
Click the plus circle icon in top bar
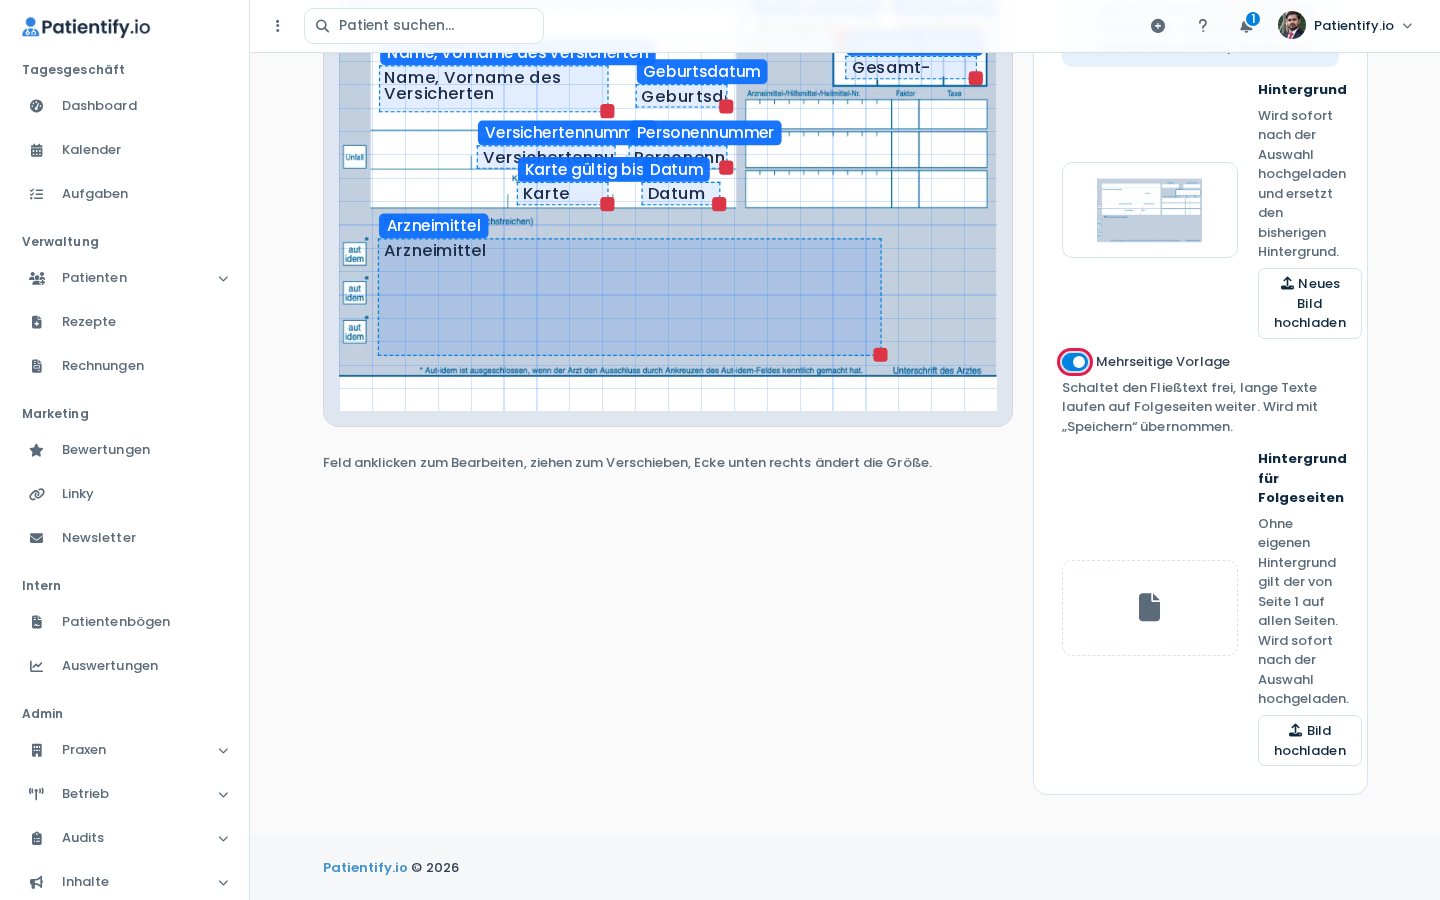(1158, 26)
